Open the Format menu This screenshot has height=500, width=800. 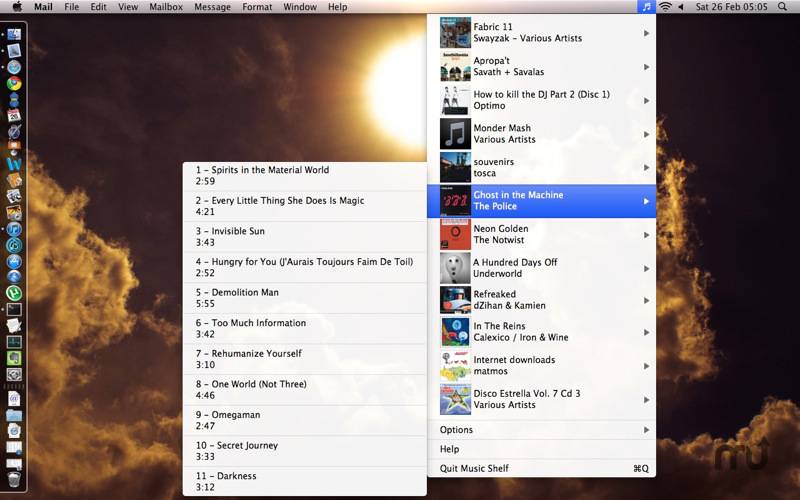pyautogui.click(x=257, y=7)
